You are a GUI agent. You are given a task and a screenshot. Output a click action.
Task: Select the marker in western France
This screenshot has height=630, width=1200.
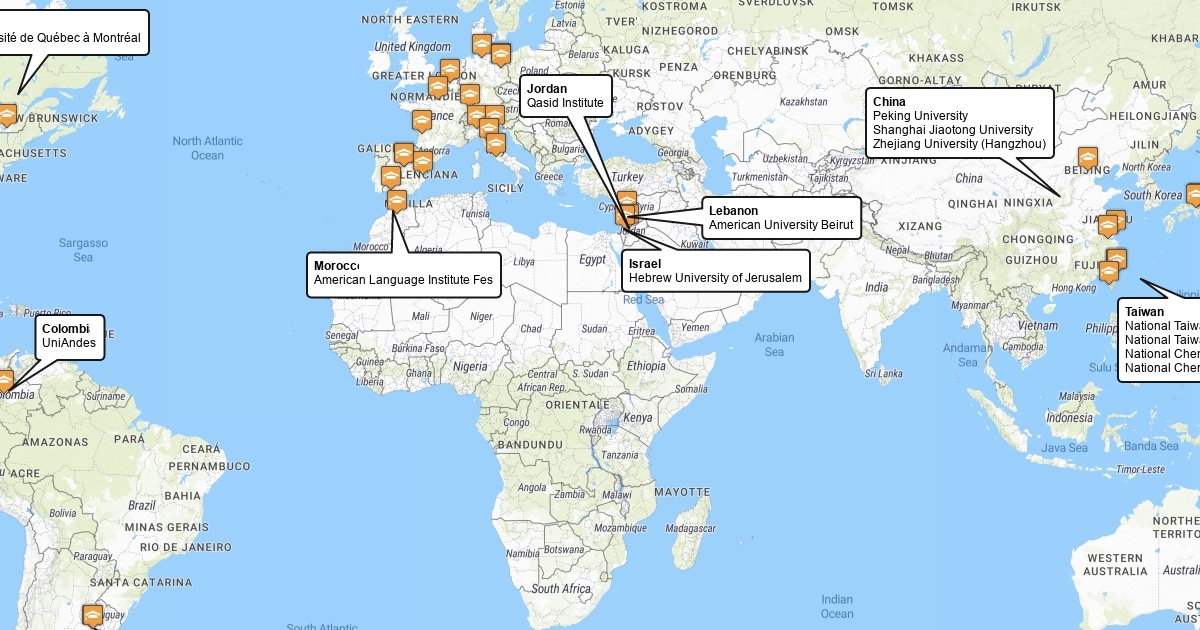point(422,121)
